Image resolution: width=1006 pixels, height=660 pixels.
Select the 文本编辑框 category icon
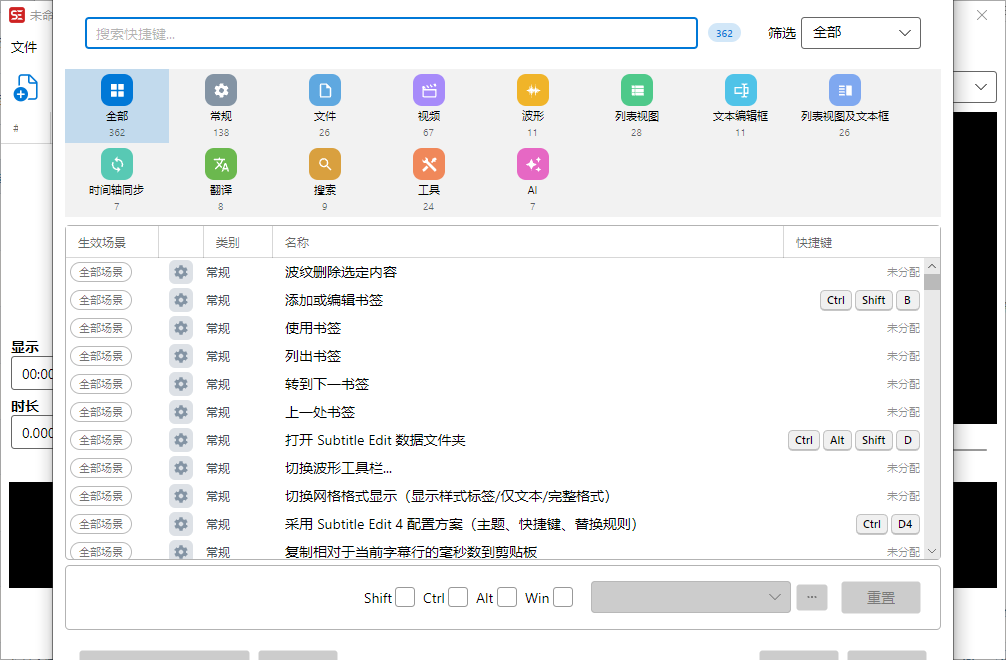[740, 90]
